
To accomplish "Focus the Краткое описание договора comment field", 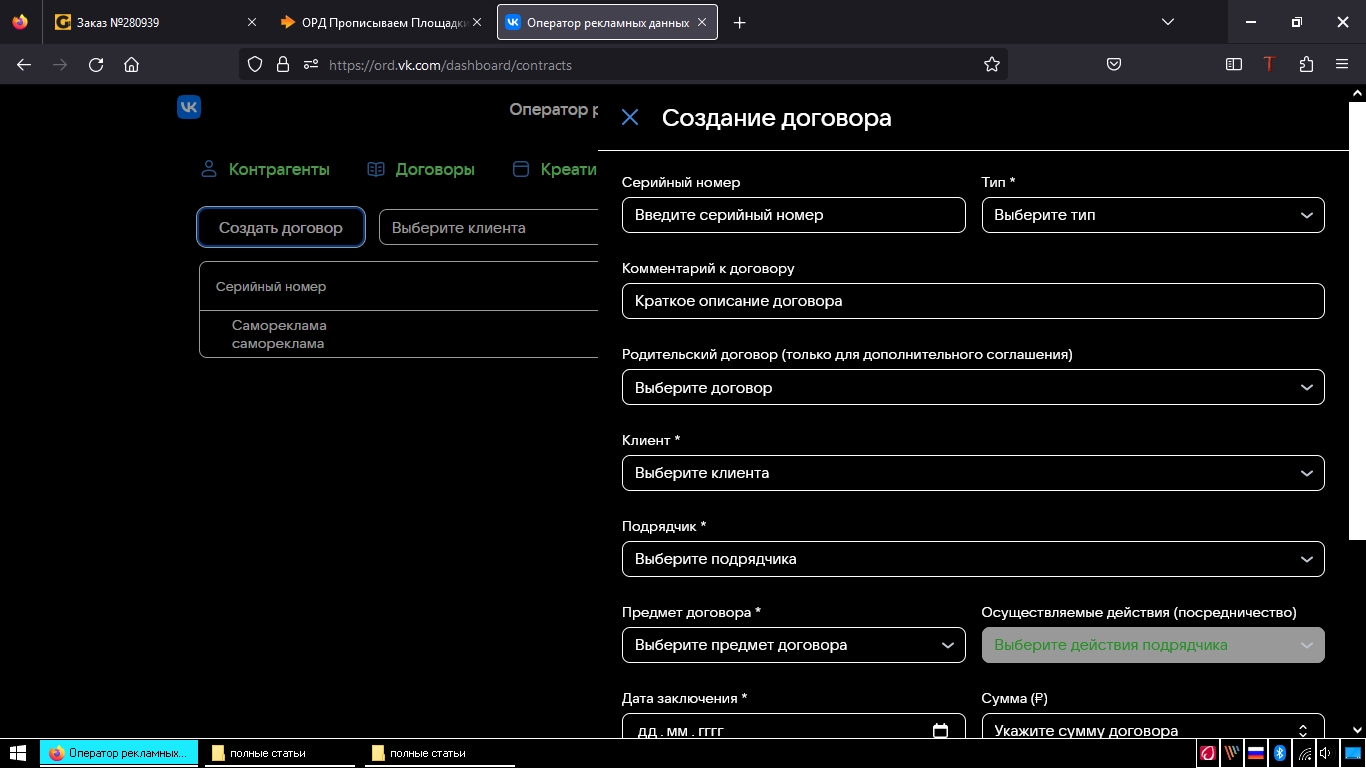I will (973, 301).
